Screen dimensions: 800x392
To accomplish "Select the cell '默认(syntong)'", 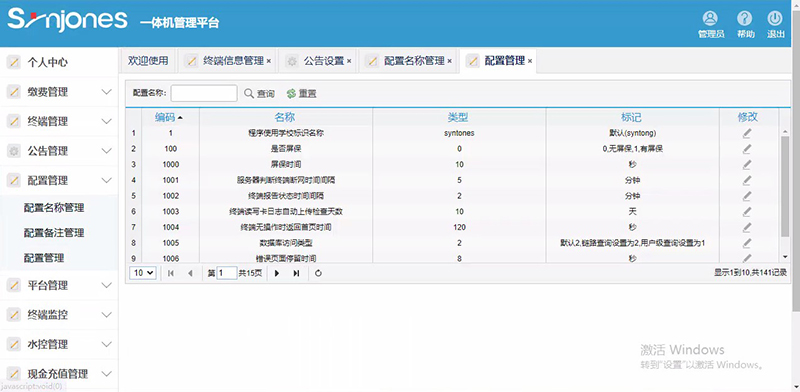I will coord(633,133).
